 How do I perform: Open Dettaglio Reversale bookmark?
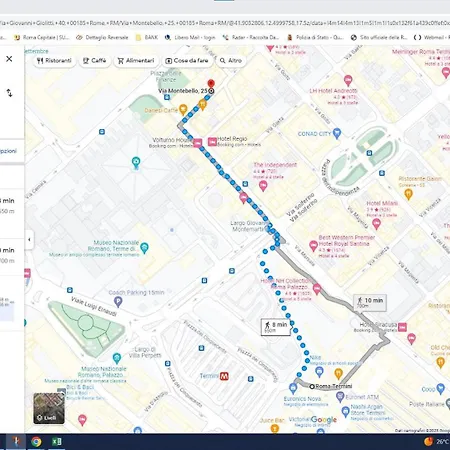102,37
